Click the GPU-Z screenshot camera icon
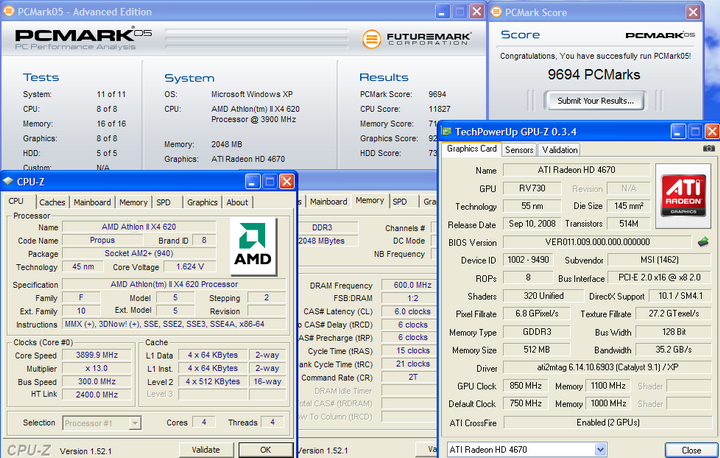Viewport: 720px width, 458px height. pos(709,148)
